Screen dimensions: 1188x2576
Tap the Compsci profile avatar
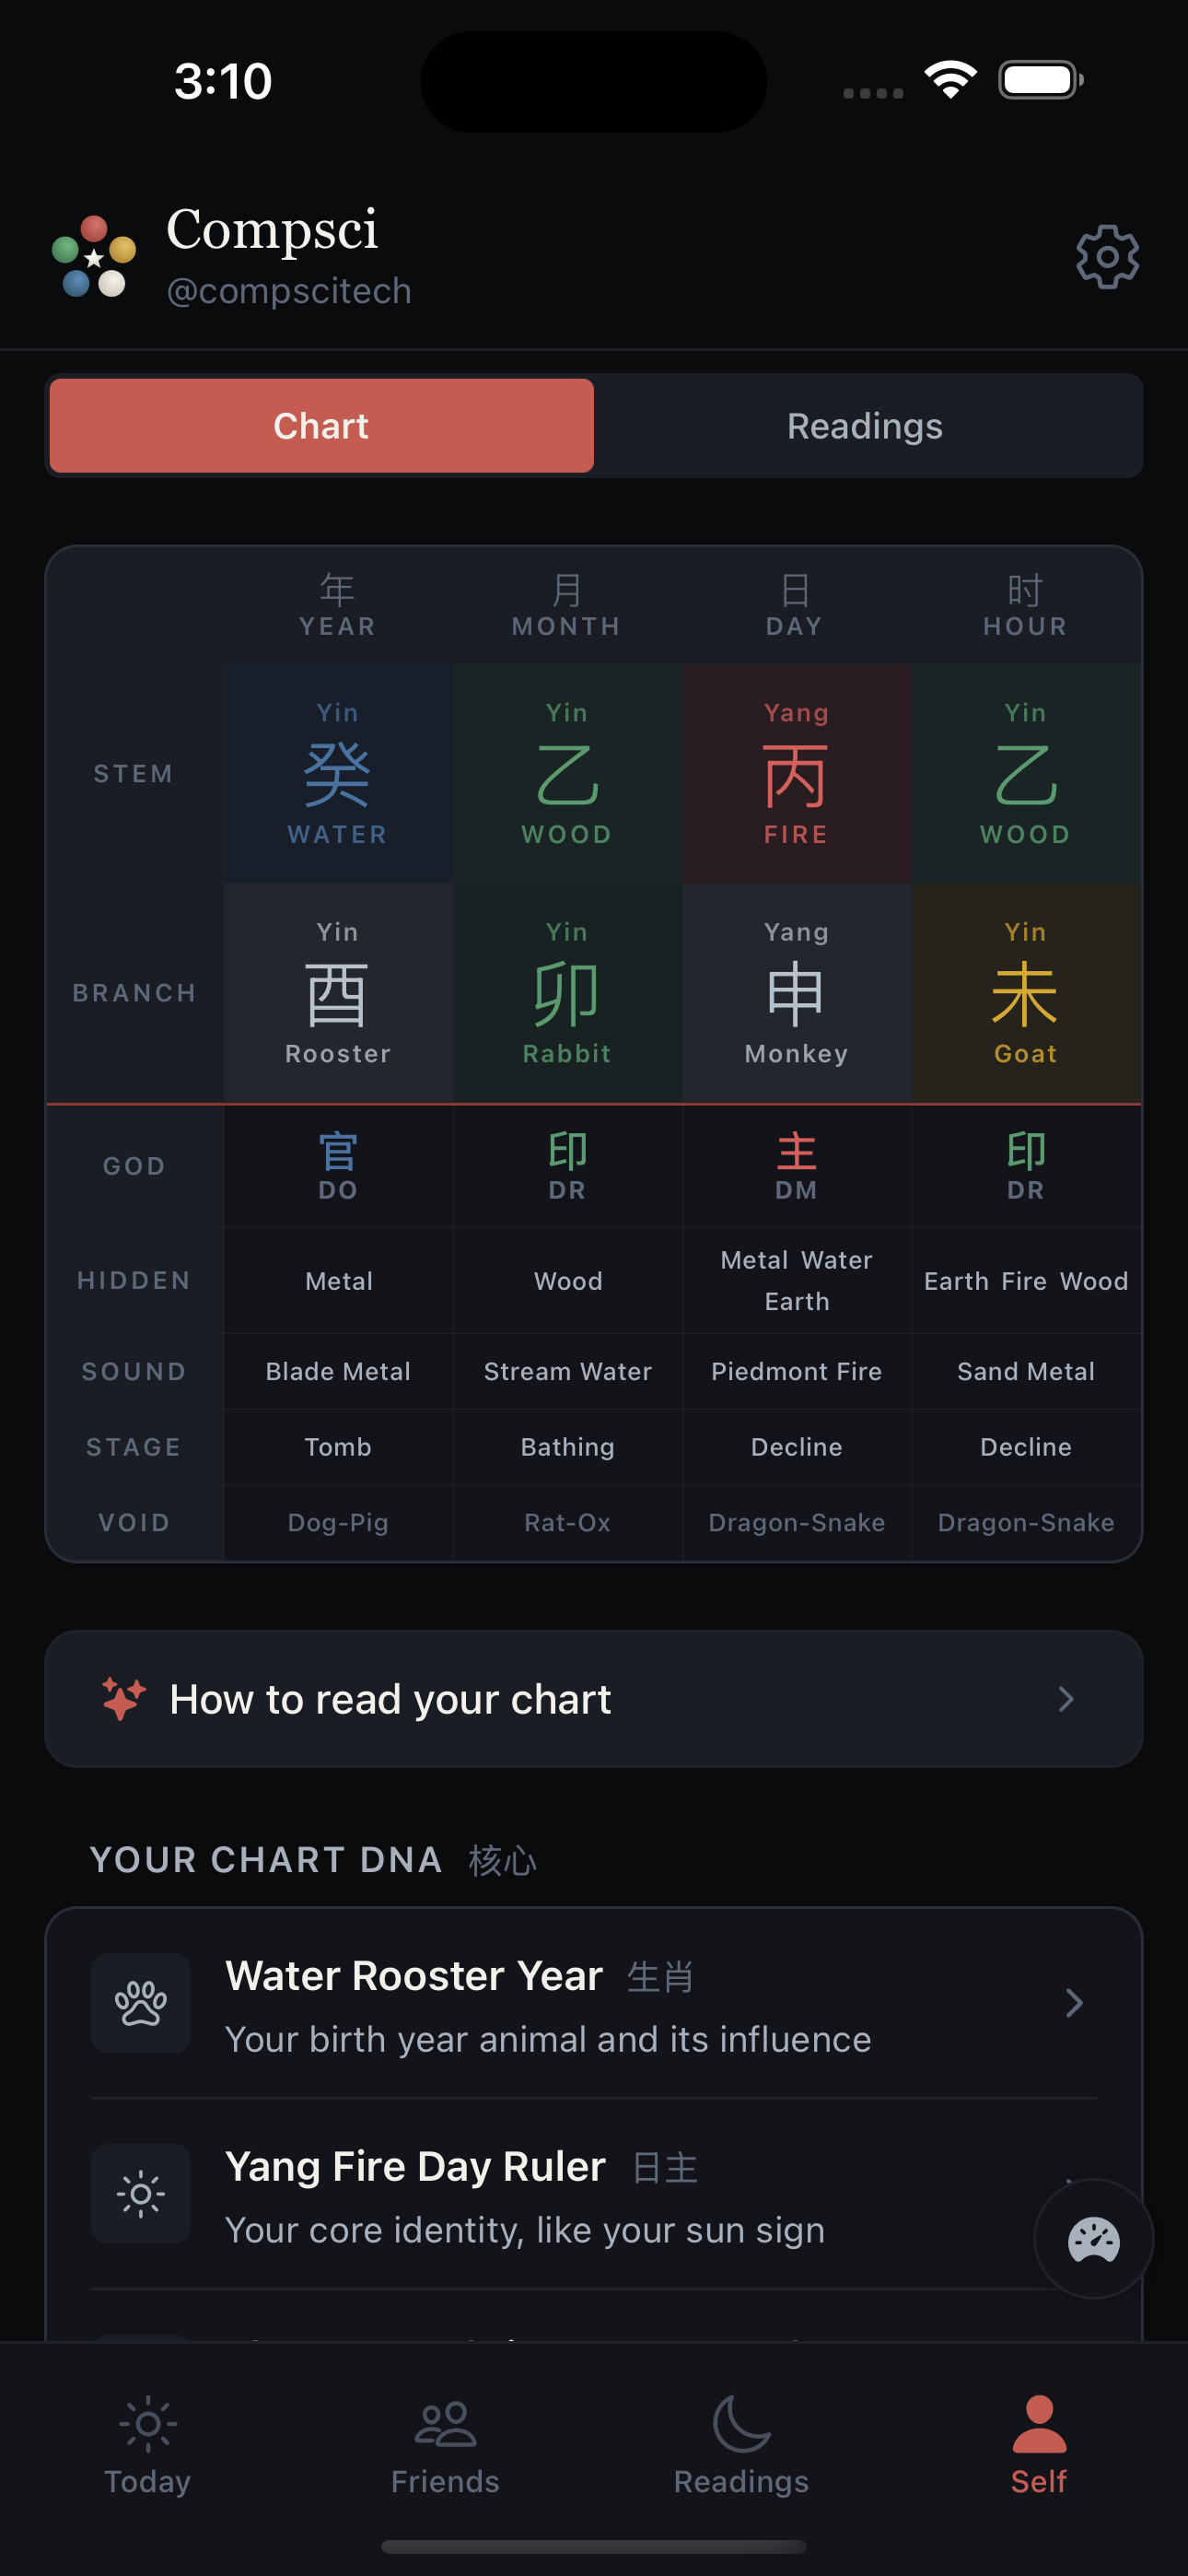(x=92, y=257)
